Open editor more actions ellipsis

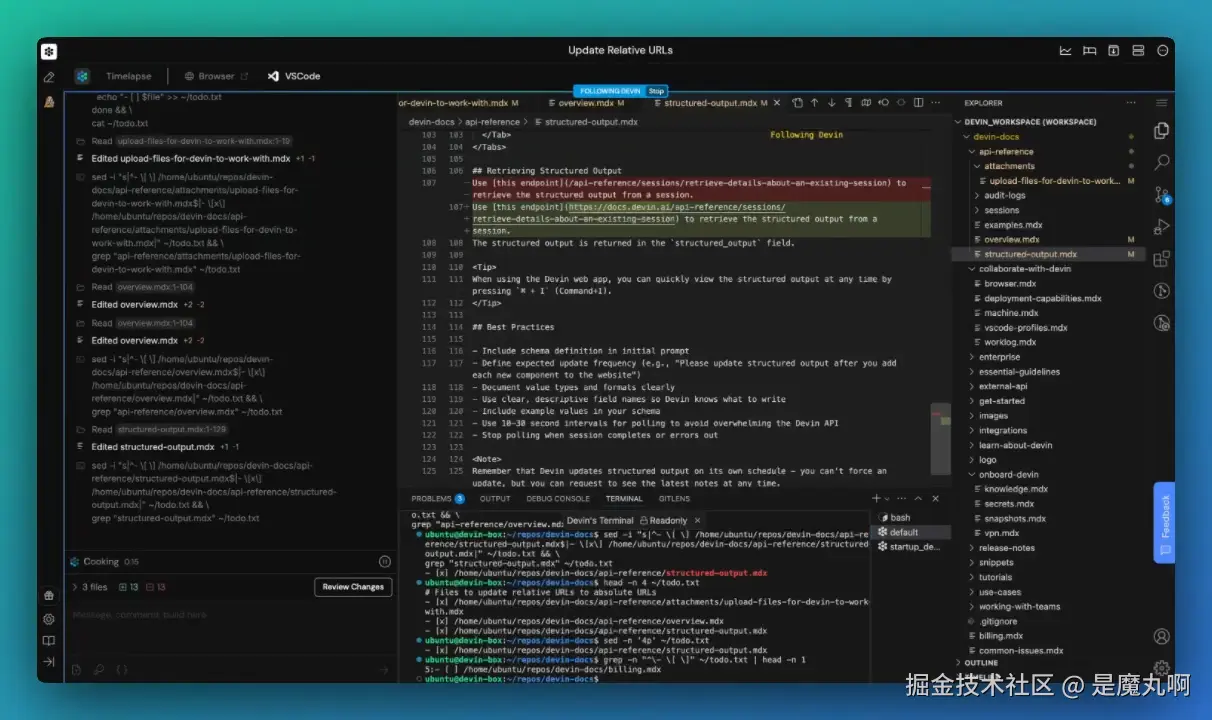(x=937, y=102)
